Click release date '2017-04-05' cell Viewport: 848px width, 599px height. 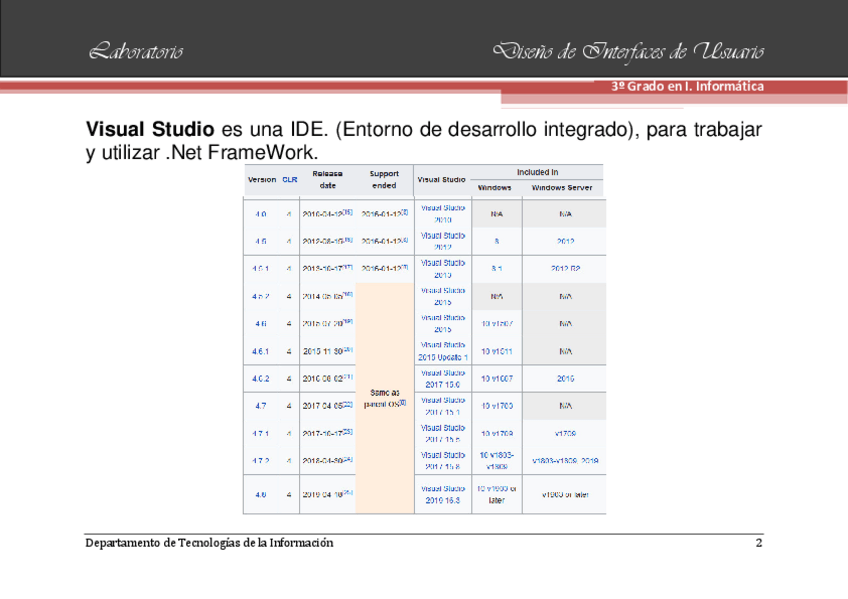[328, 406]
